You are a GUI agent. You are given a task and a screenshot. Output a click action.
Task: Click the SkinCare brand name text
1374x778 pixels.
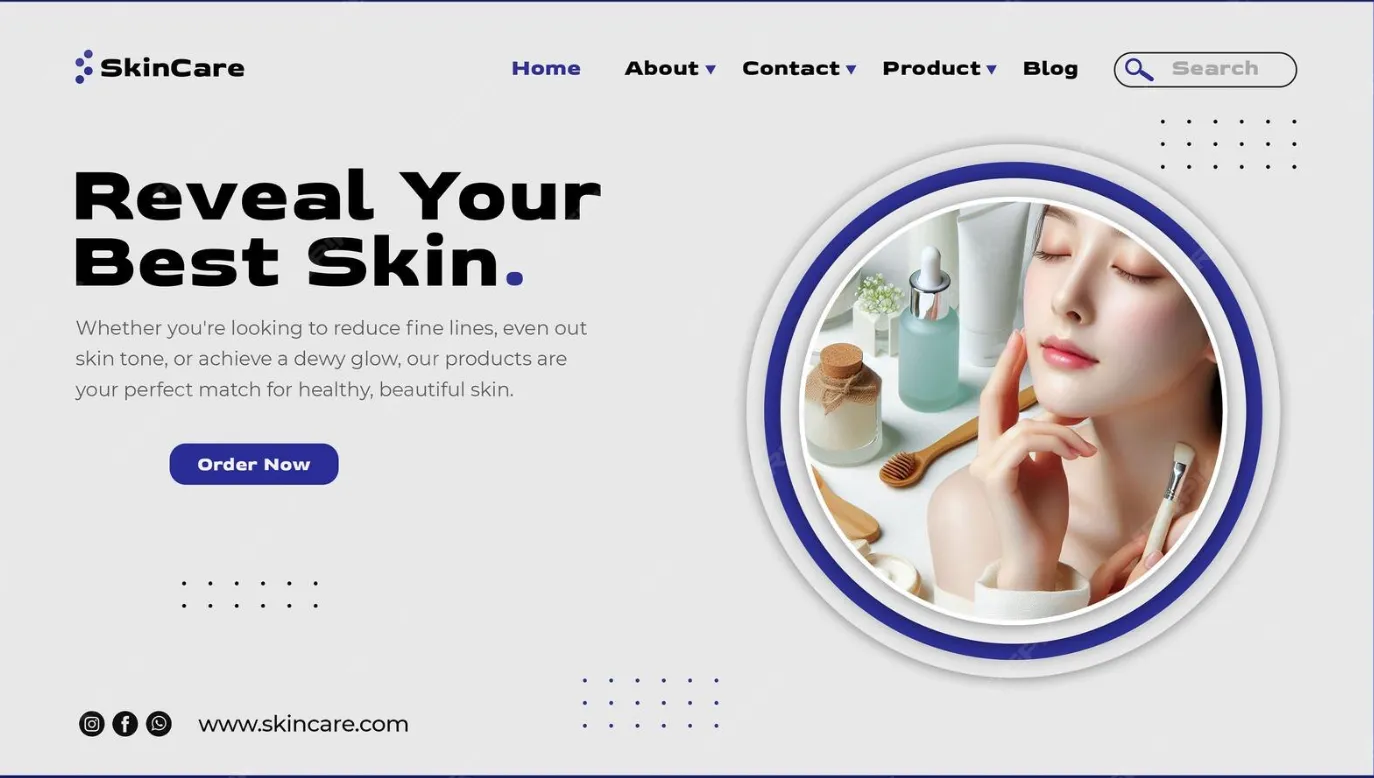[x=172, y=68]
